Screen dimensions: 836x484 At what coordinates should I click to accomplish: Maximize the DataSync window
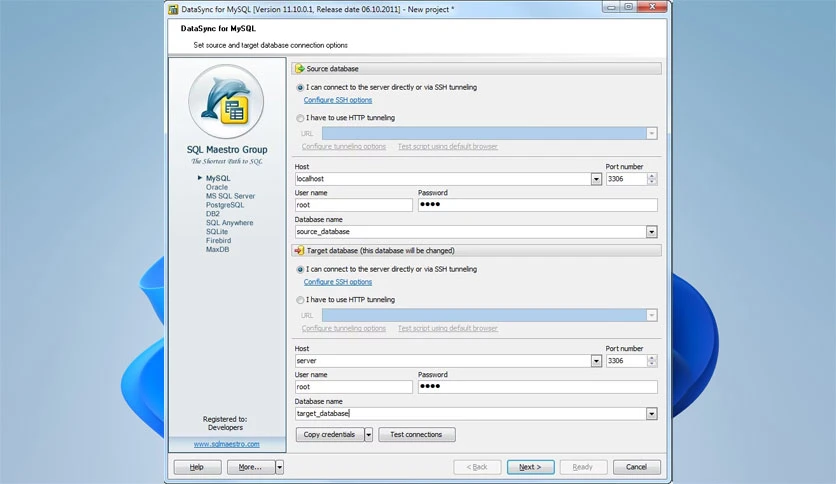coord(629,7)
